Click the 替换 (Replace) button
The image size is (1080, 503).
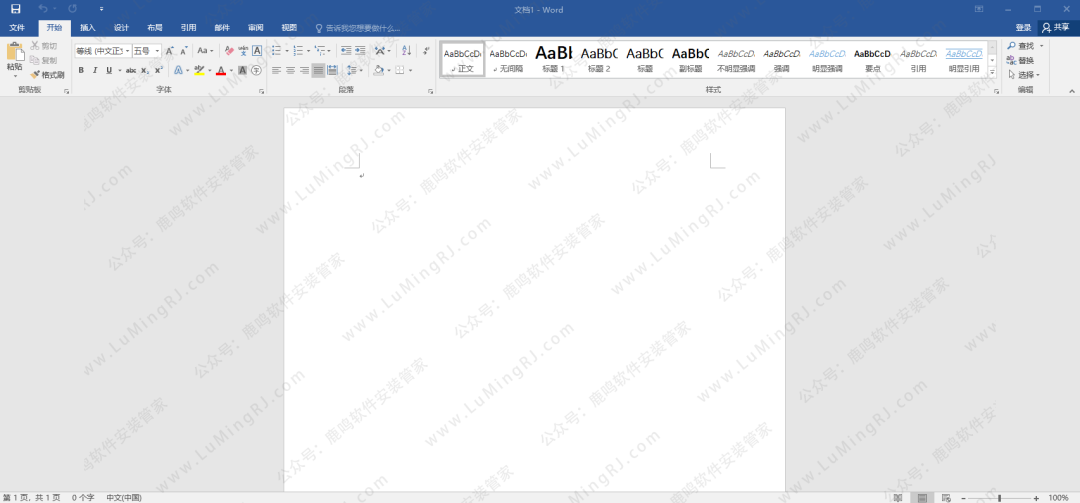[1025, 60]
